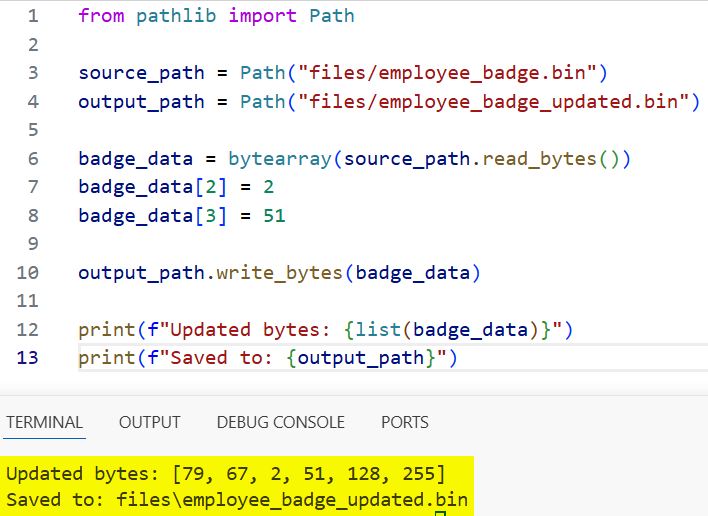The height and width of the screenshot is (516, 708).
Task: Click 'Updated bytes:' string in line 12
Action: pos(250,330)
